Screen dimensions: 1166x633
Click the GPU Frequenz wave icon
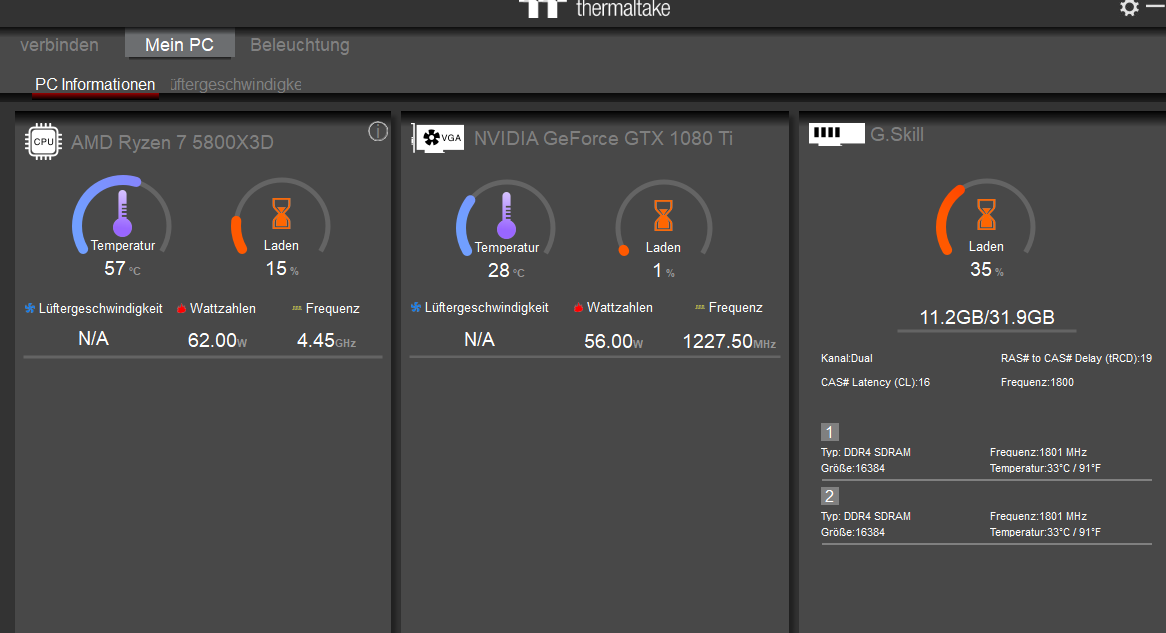(x=700, y=307)
